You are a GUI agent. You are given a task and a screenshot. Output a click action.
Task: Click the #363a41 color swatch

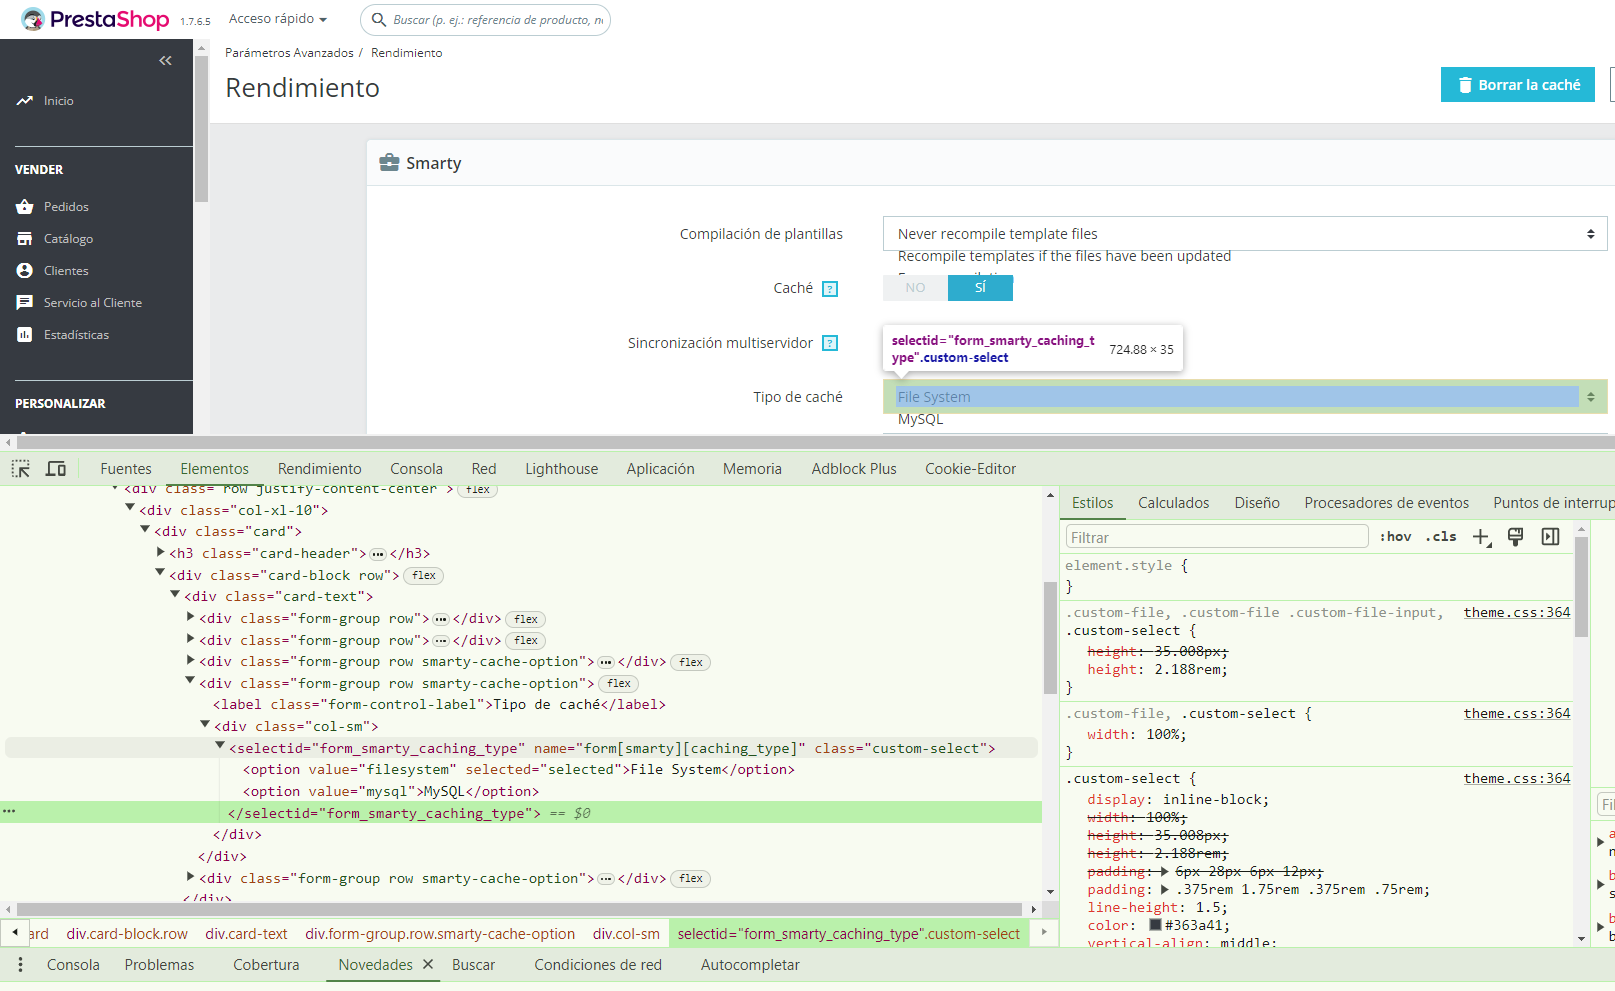[x=1155, y=925]
